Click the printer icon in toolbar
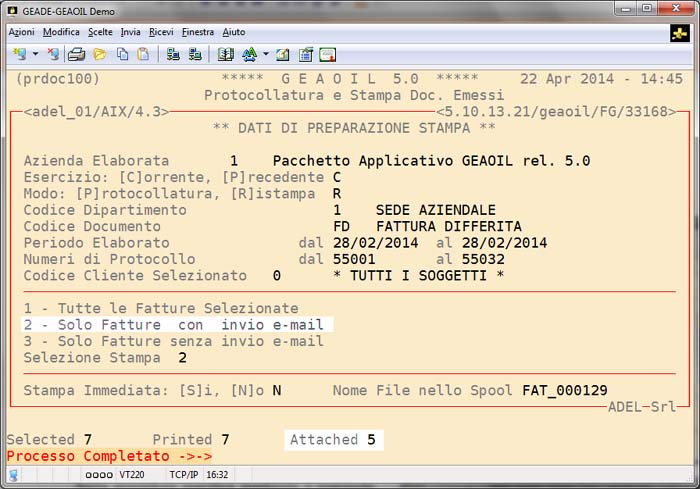The height and width of the screenshot is (489, 700). [76, 54]
